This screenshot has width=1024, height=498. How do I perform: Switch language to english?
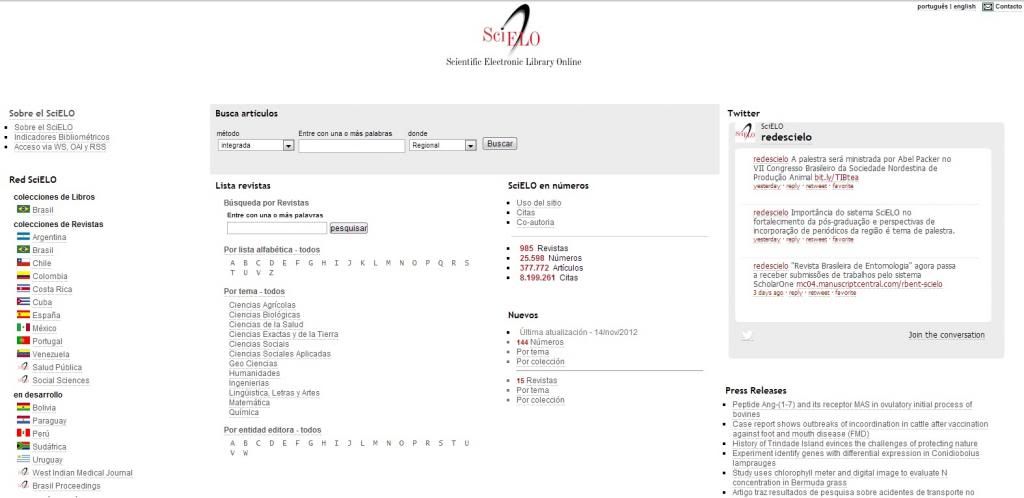[965, 7]
